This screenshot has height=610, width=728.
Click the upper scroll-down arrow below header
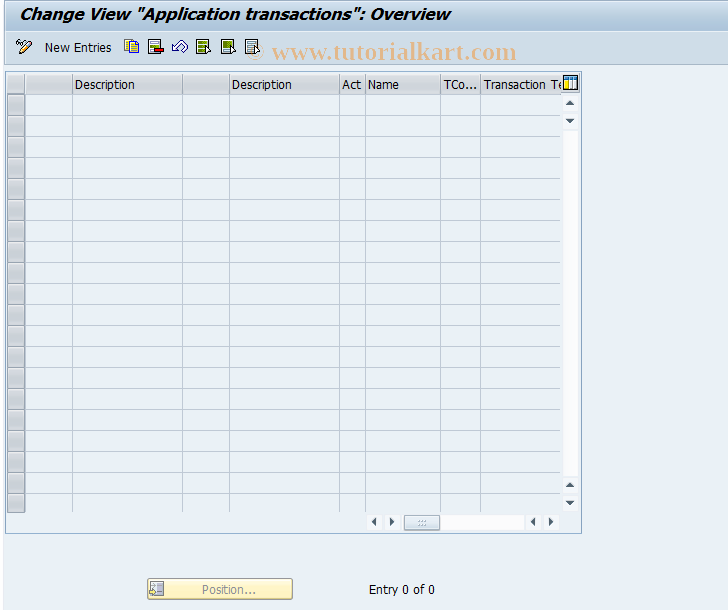pyautogui.click(x=570, y=121)
